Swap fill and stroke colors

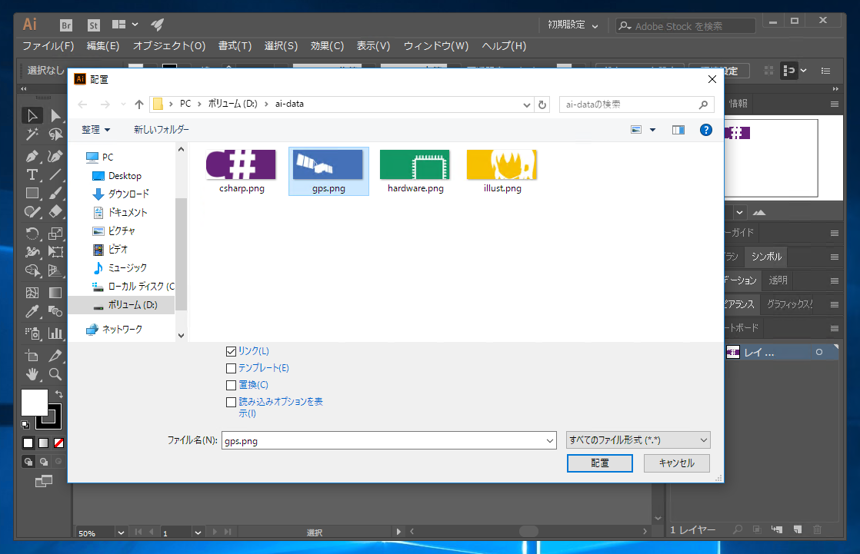coord(59,394)
